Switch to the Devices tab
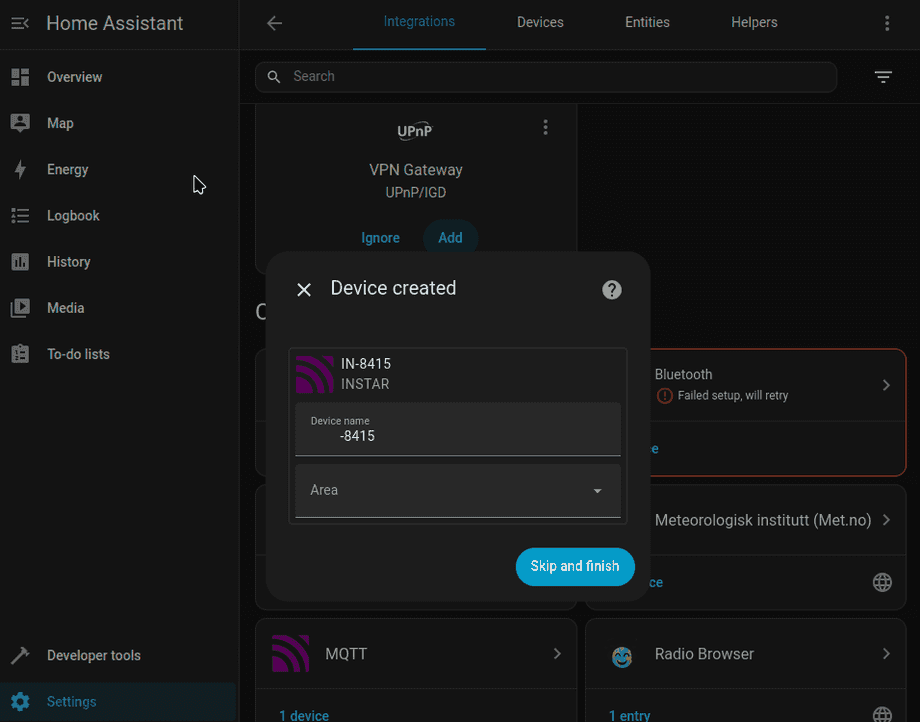Viewport: 920px width, 722px height. [540, 22]
